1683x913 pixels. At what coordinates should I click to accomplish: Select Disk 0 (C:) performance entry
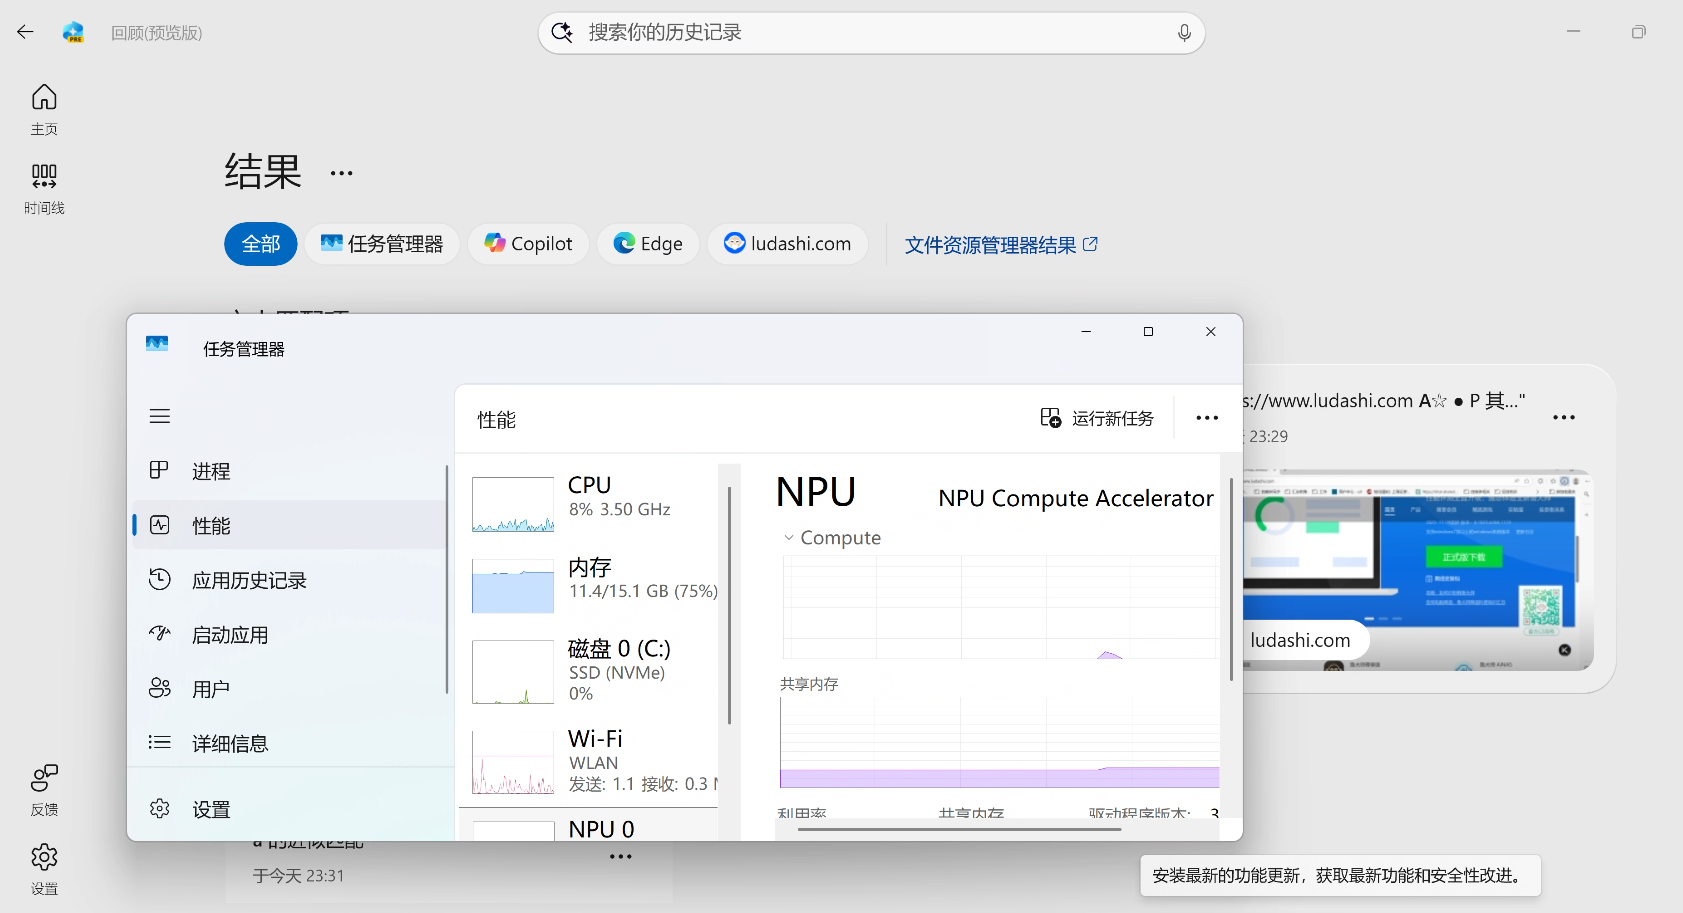(x=590, y=670)
